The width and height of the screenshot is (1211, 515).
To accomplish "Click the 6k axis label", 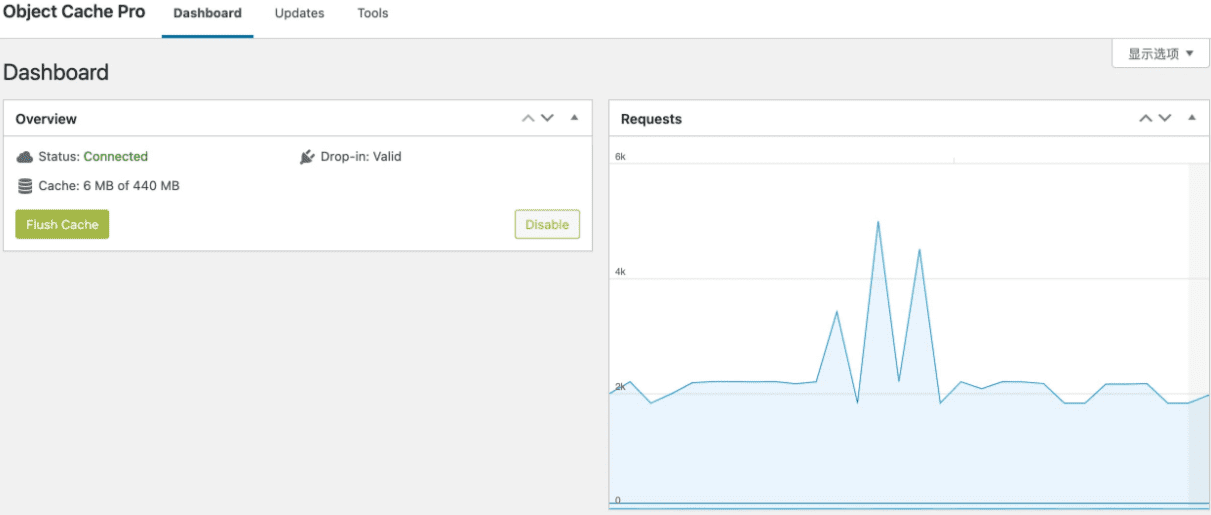I will 620,157.
